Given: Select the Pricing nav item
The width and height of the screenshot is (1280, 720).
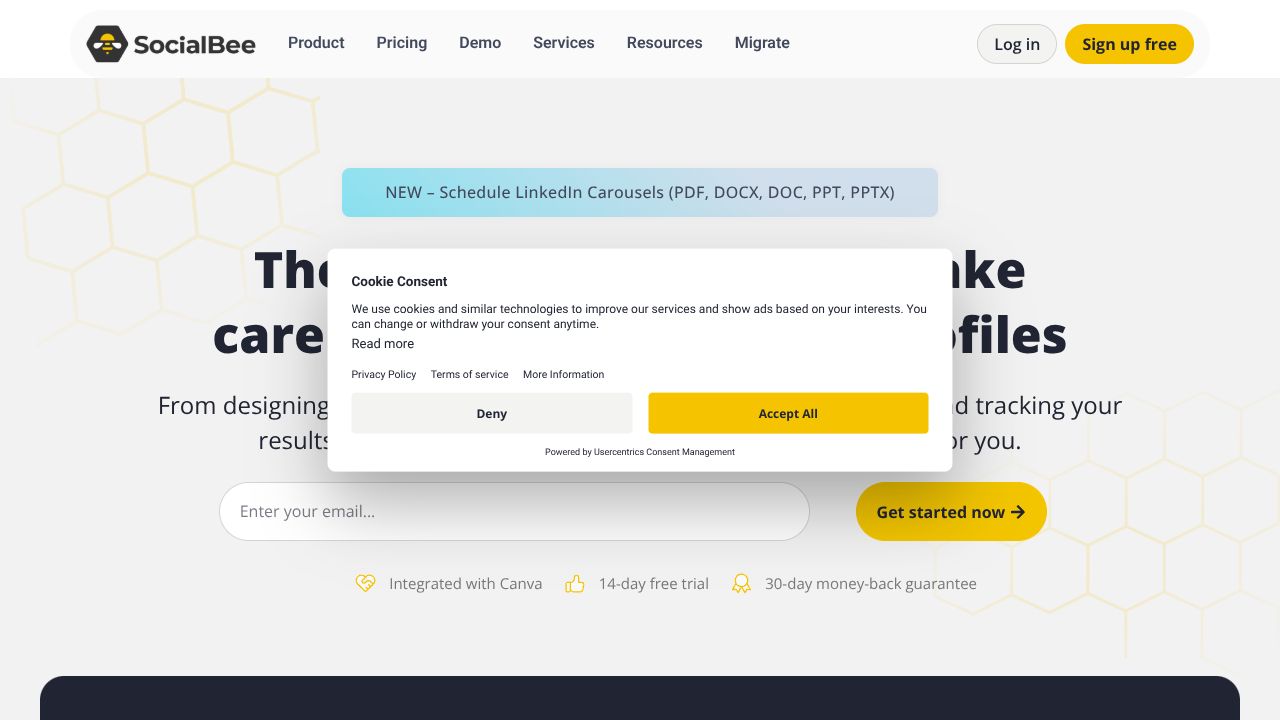Looking at the screenshot, I should tap(402, 43).
